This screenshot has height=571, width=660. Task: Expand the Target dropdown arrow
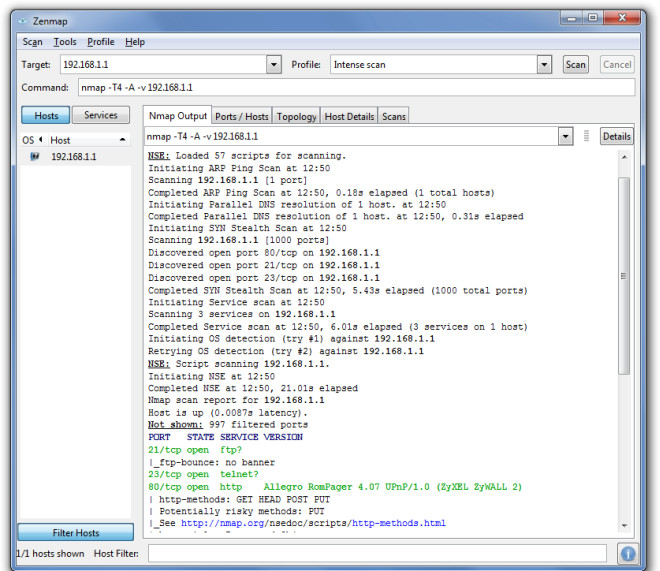point(274,65)
